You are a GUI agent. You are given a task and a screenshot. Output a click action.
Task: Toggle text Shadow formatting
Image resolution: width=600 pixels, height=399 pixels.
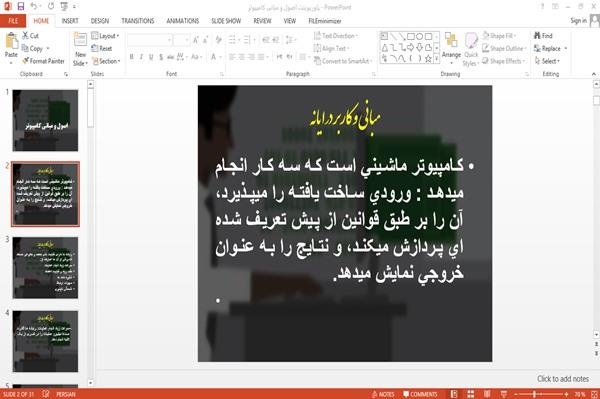coord(161,57)
